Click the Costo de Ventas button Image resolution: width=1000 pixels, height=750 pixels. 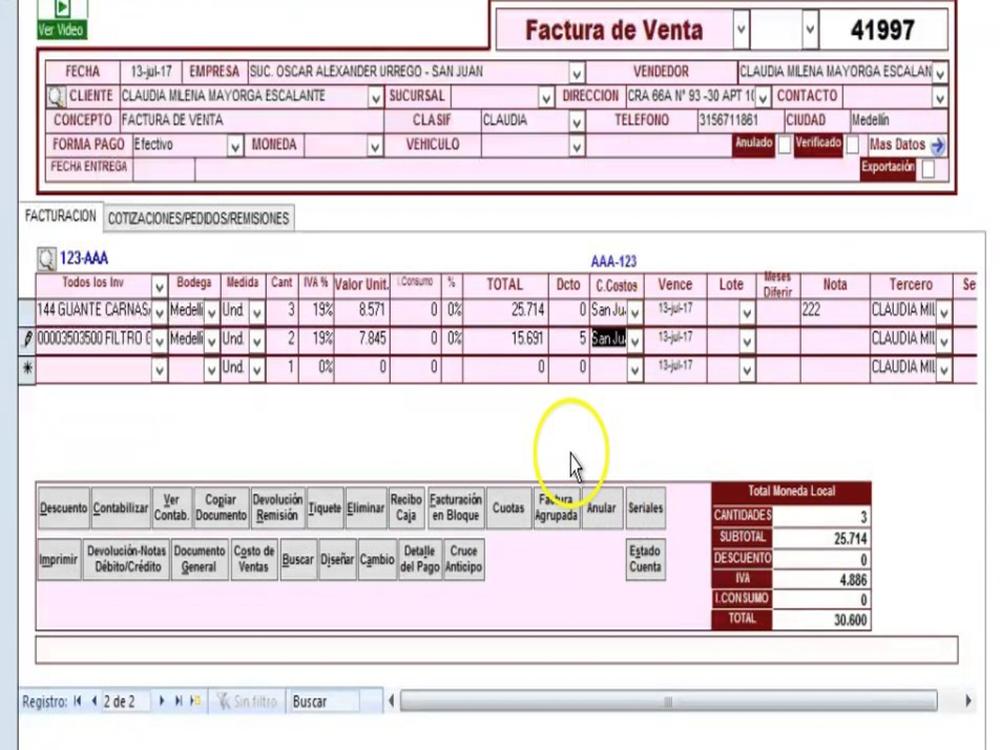click(254, 559)
